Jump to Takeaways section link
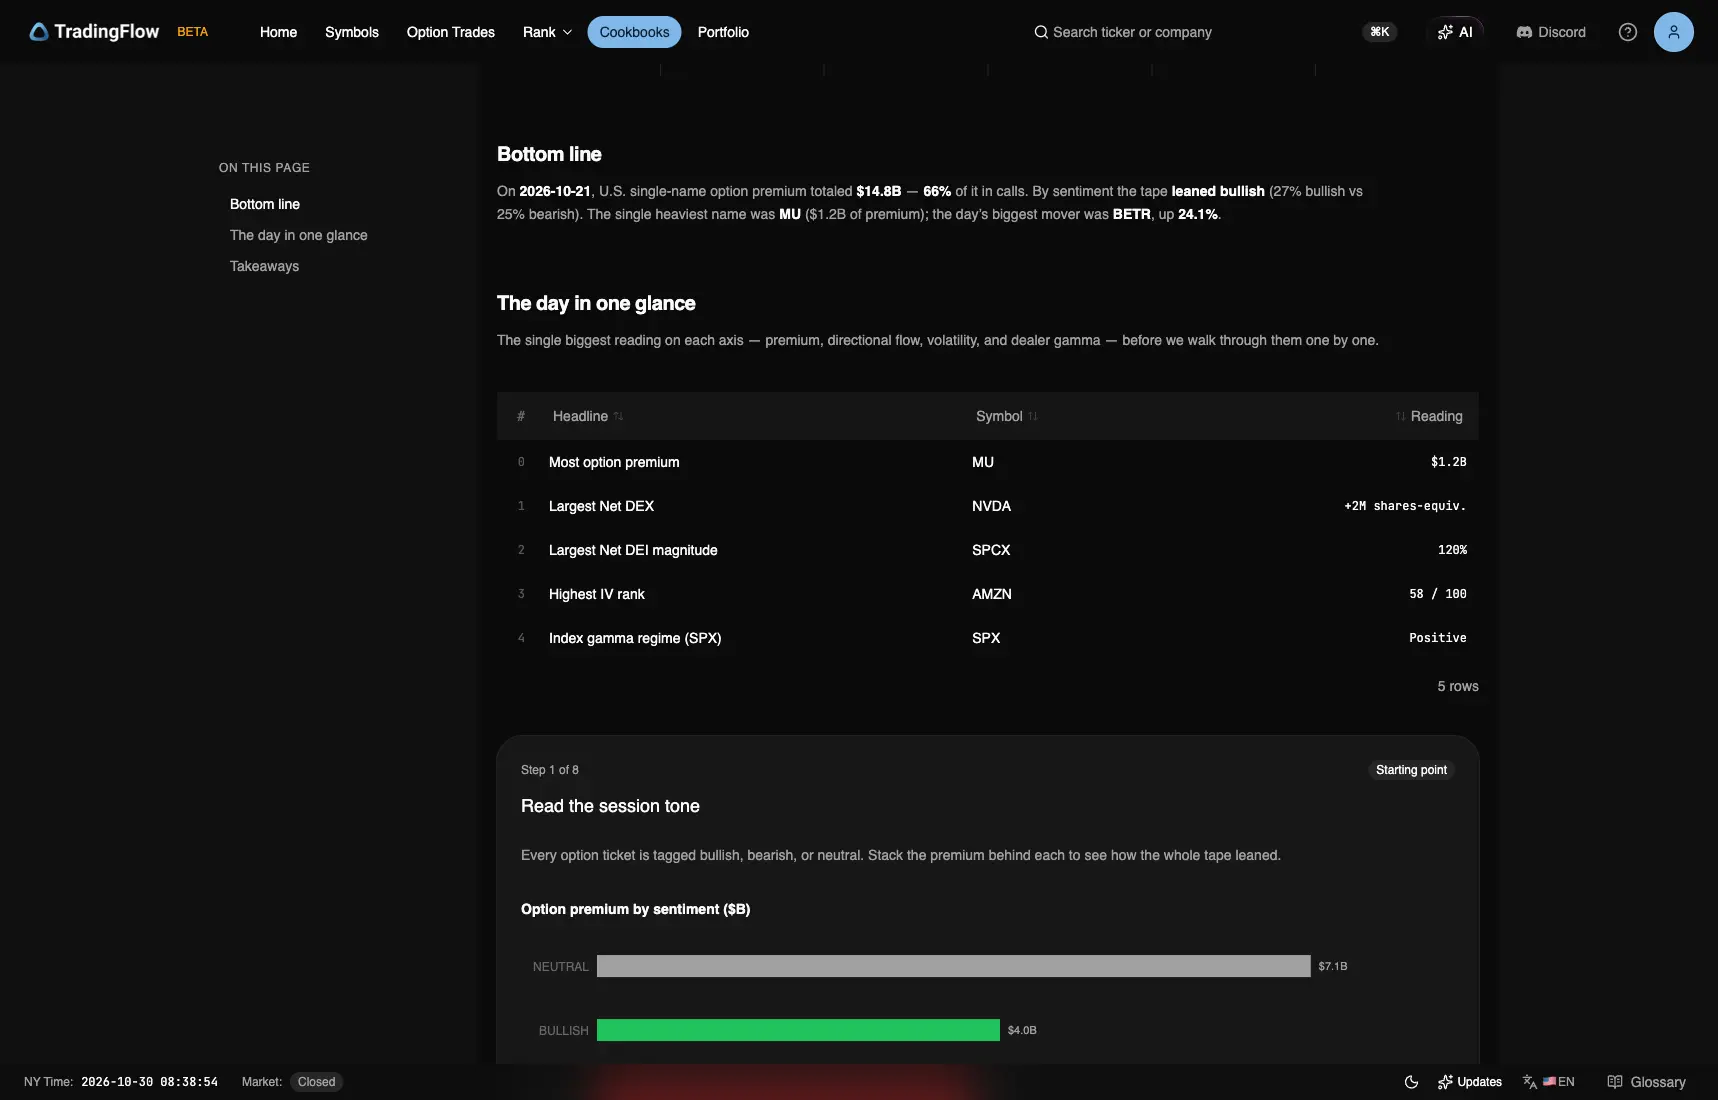1718x1100 pixels. [264, 266]
